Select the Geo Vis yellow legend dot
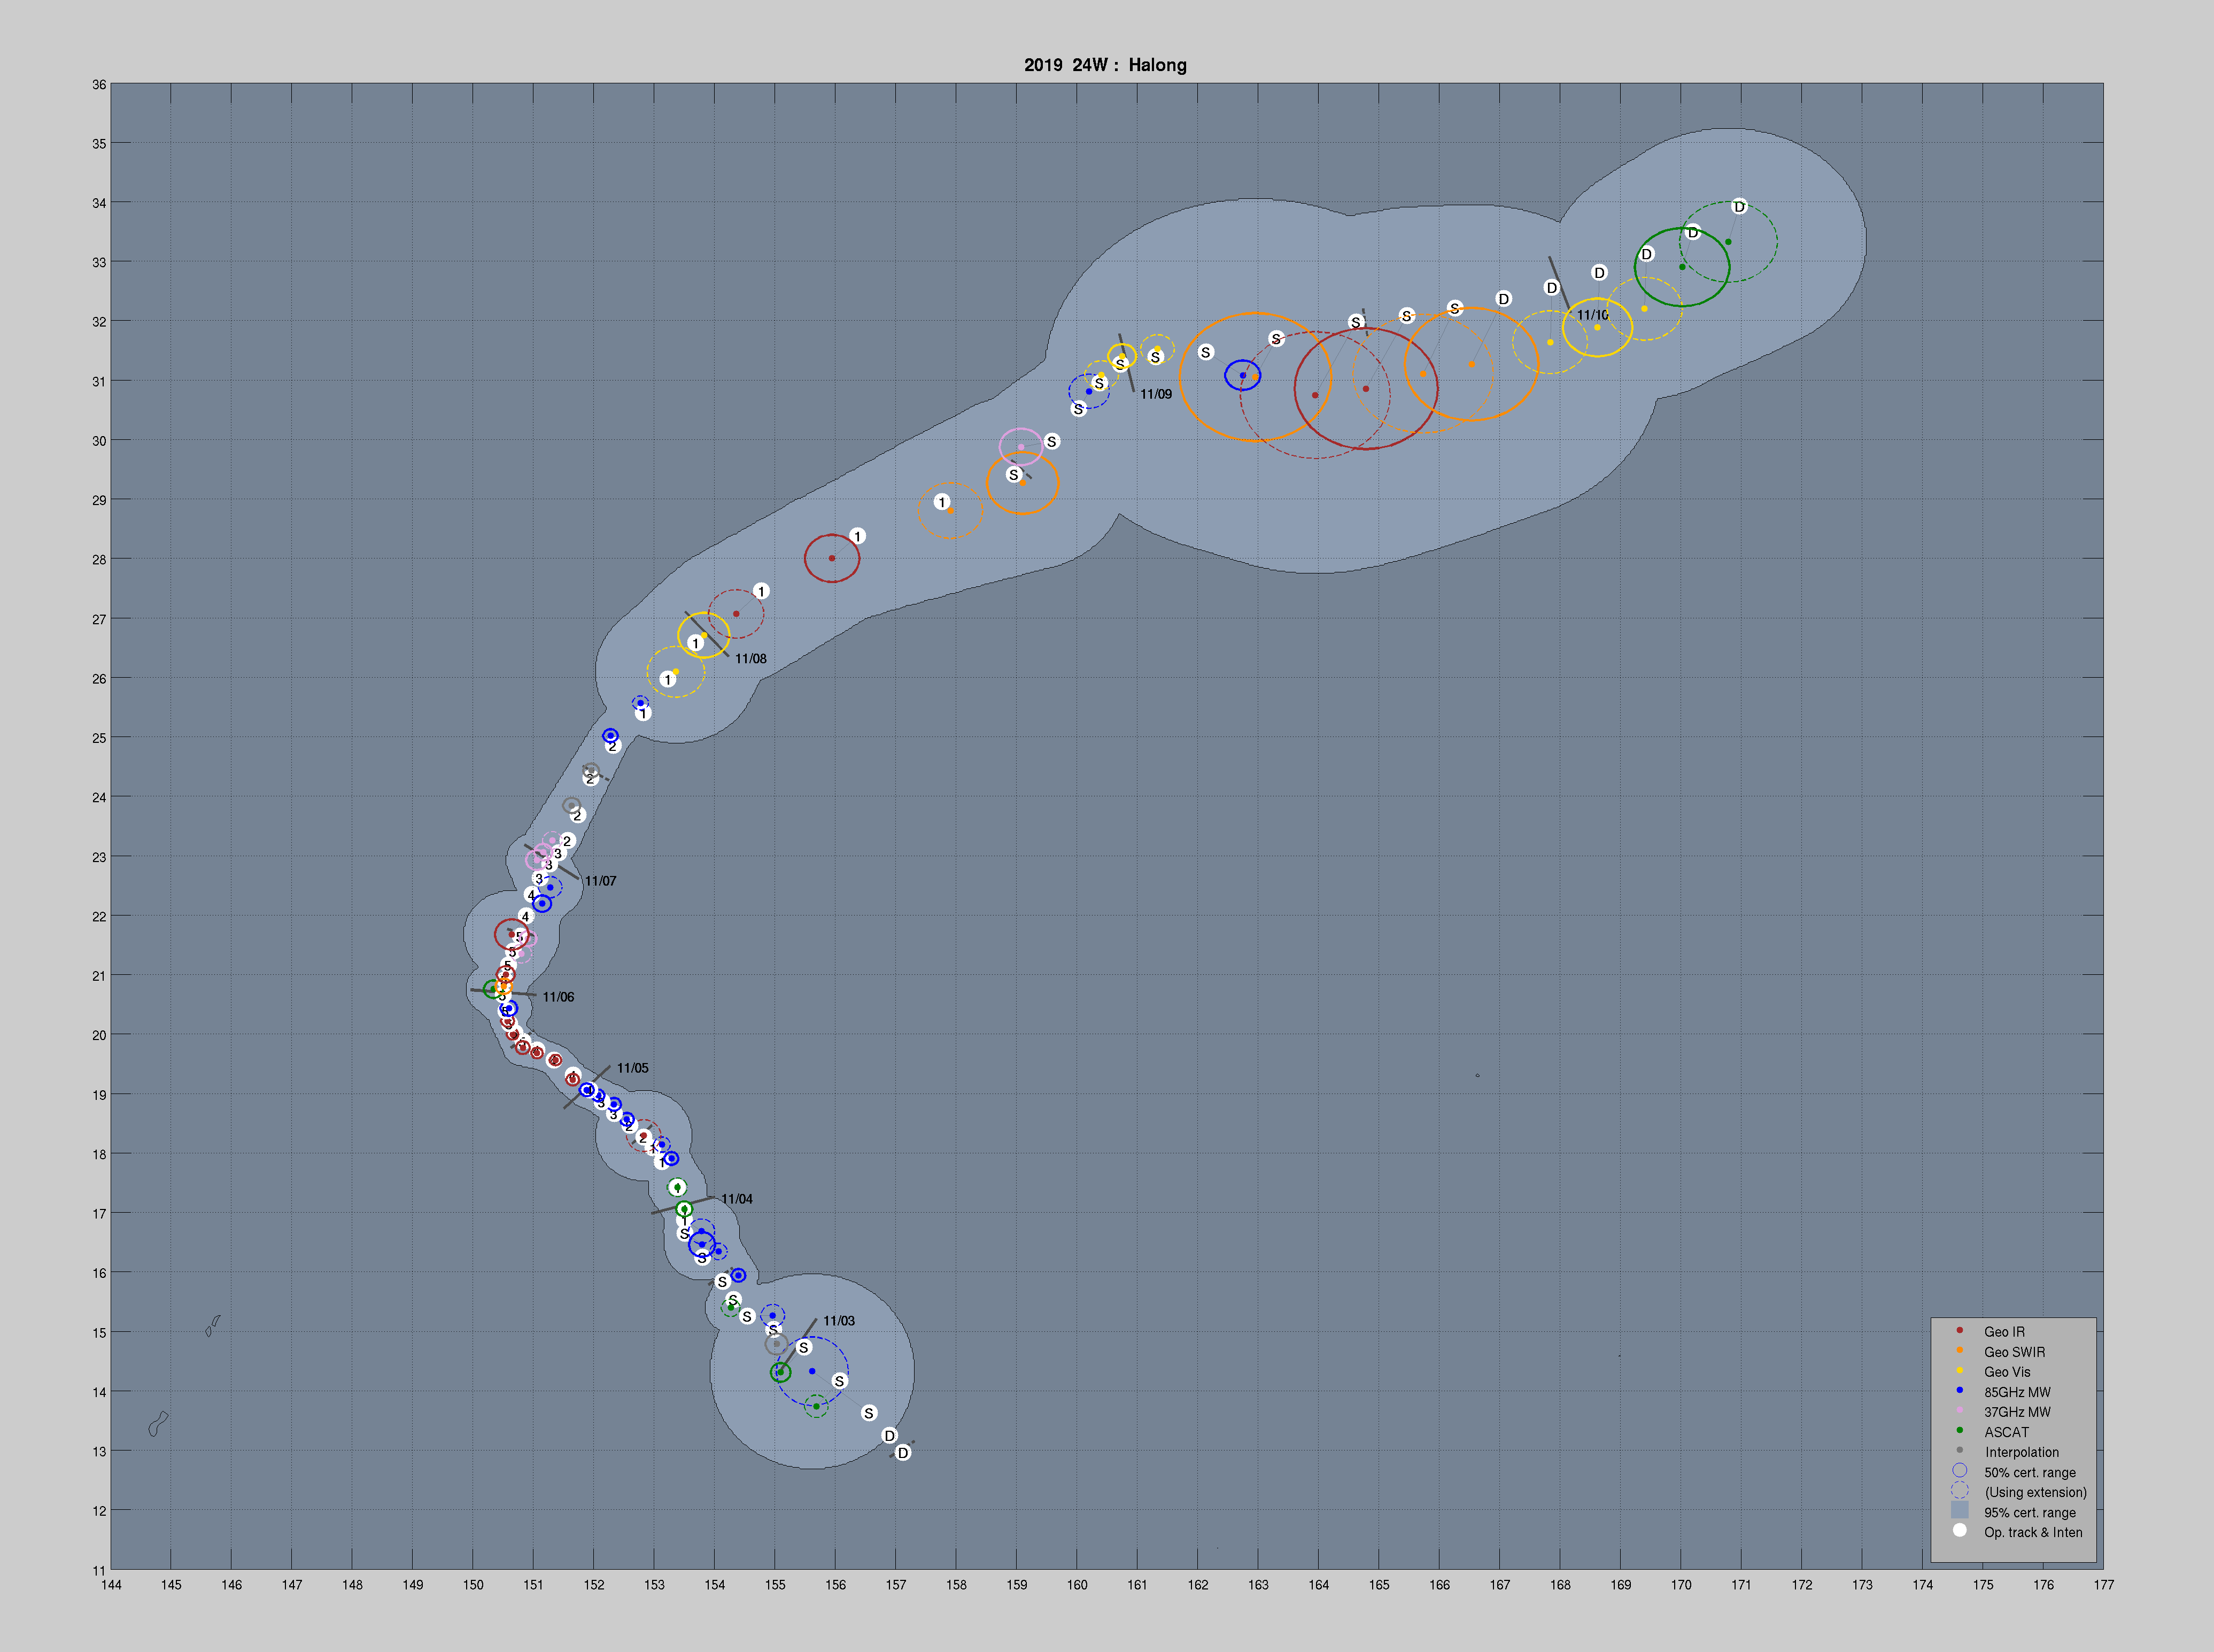The image size is (2214, 1652). point(1959,1371)
